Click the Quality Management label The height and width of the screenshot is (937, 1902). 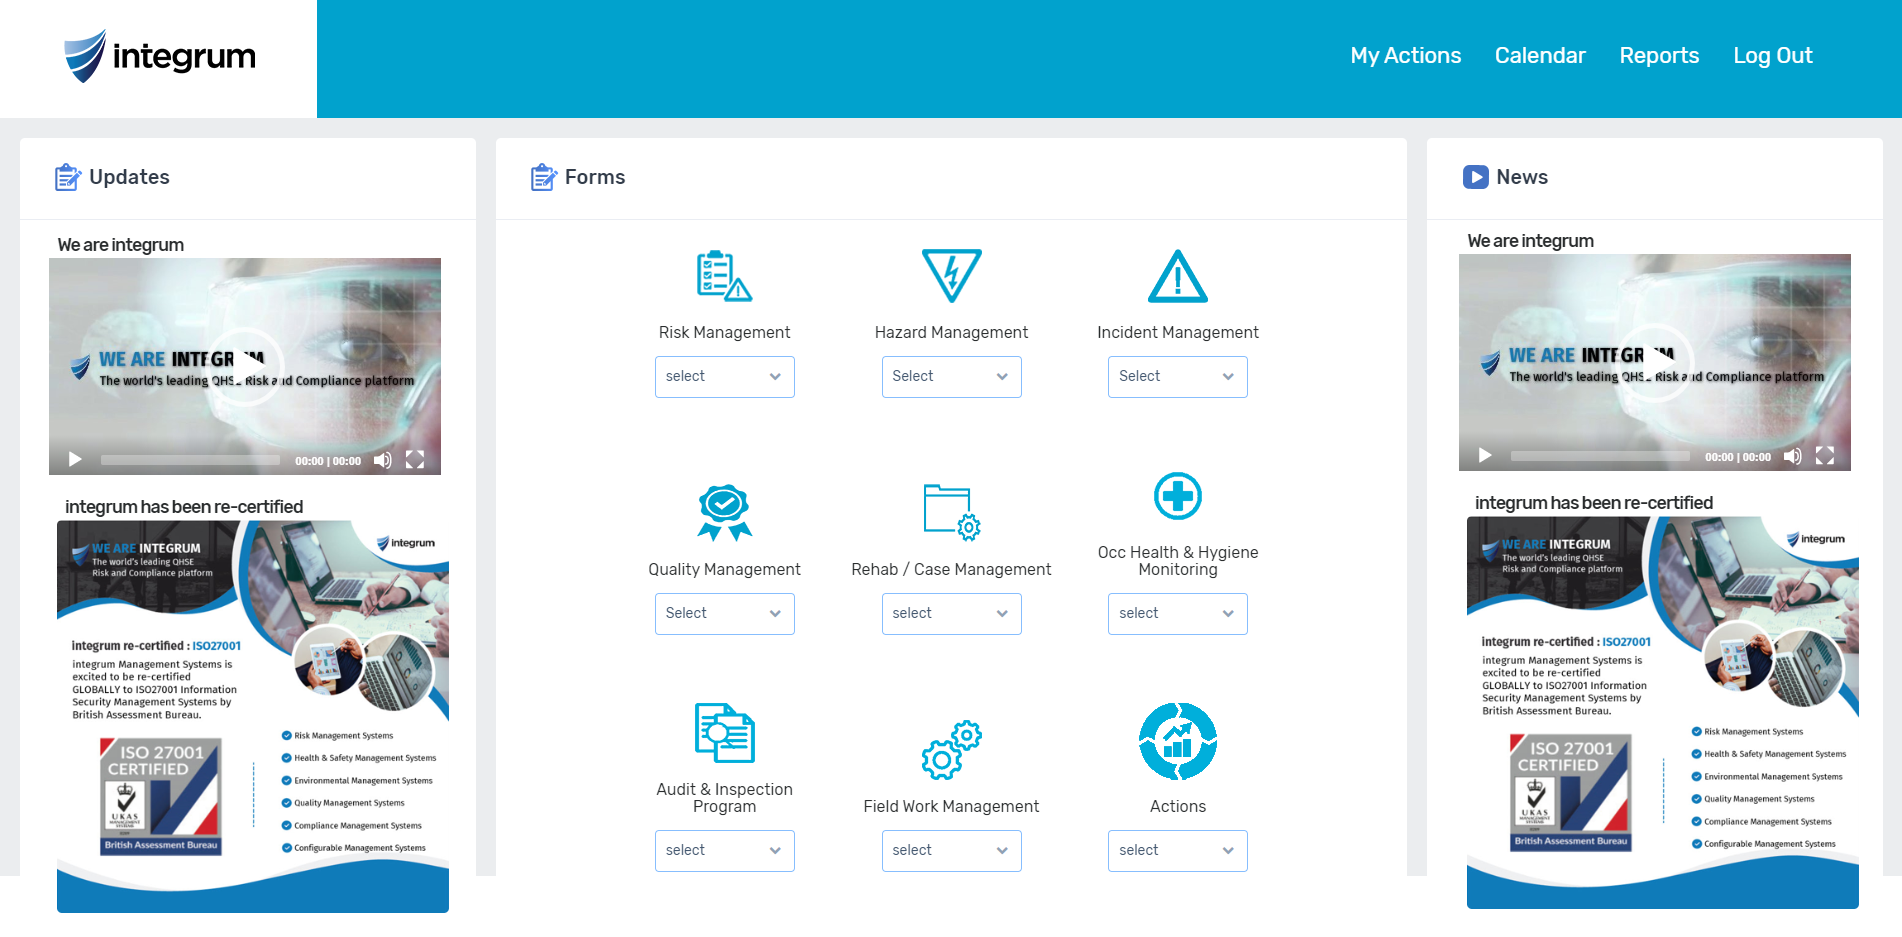(724, 570)
